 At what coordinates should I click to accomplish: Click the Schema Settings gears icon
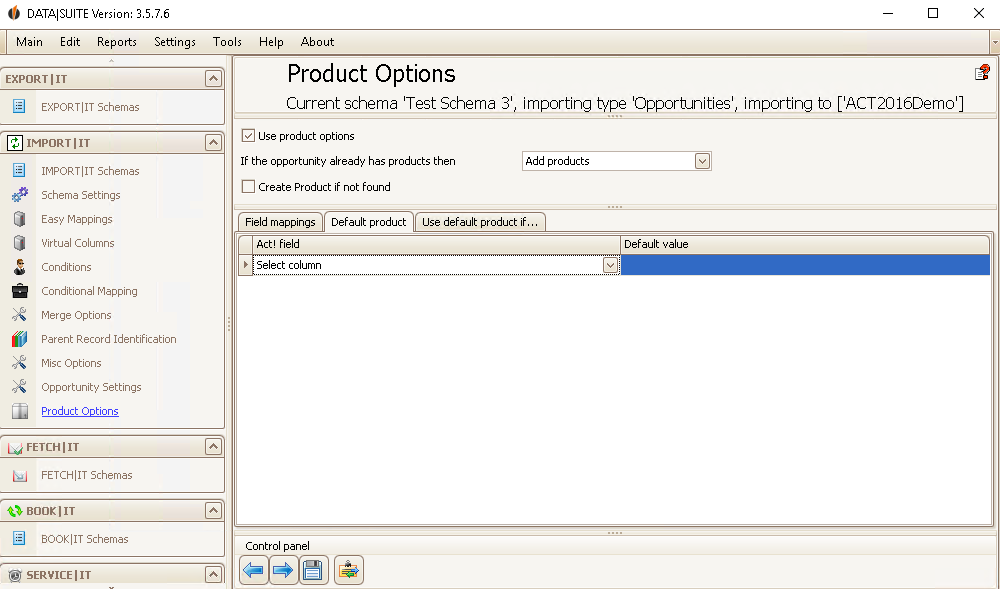coord(20,194)
